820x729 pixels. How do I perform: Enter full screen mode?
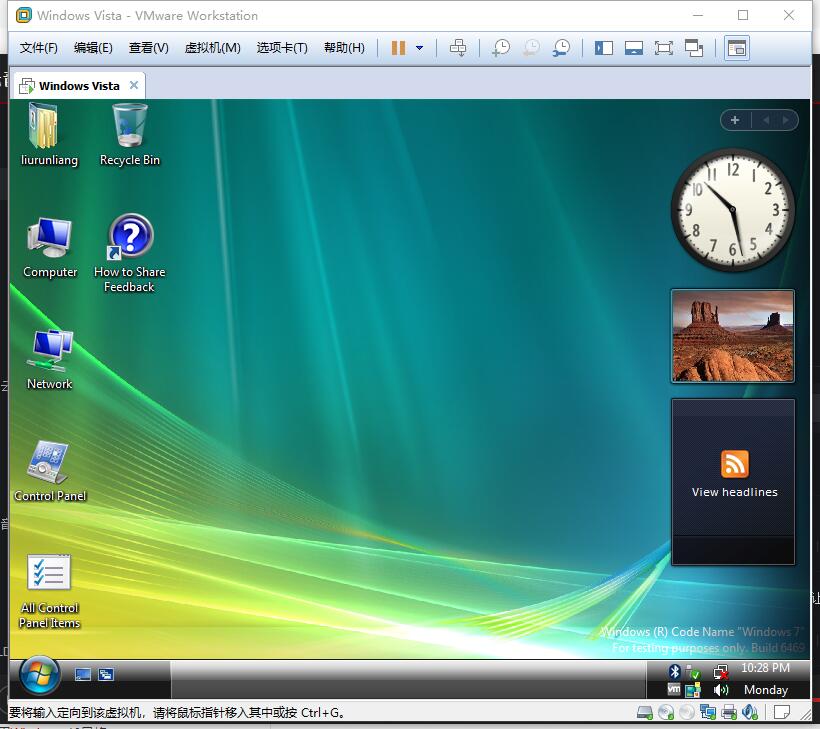click(664, 48)
